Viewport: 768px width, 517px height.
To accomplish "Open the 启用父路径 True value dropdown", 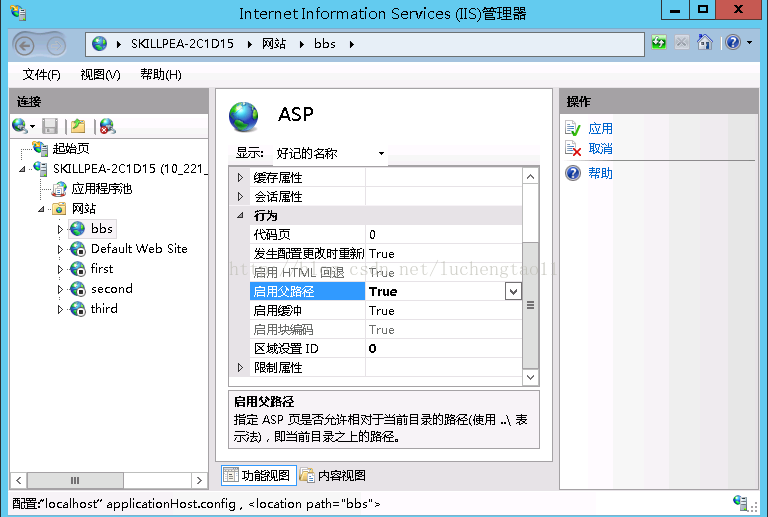I will [x=513, y=292].
